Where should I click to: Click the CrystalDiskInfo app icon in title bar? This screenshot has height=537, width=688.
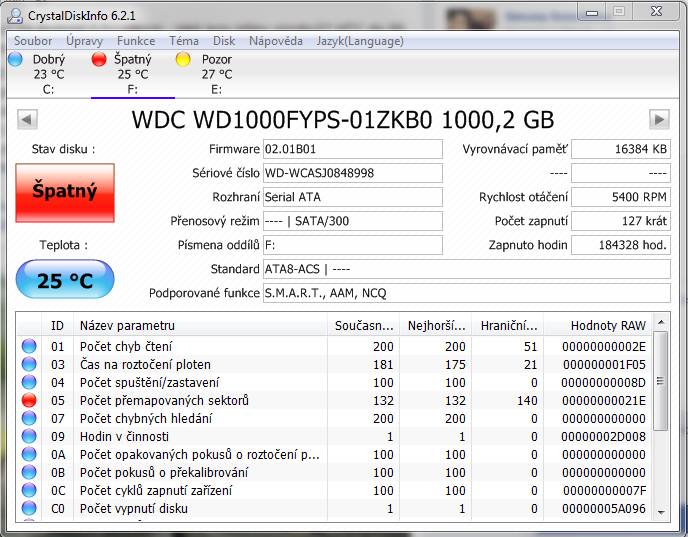tap(15, 16)
